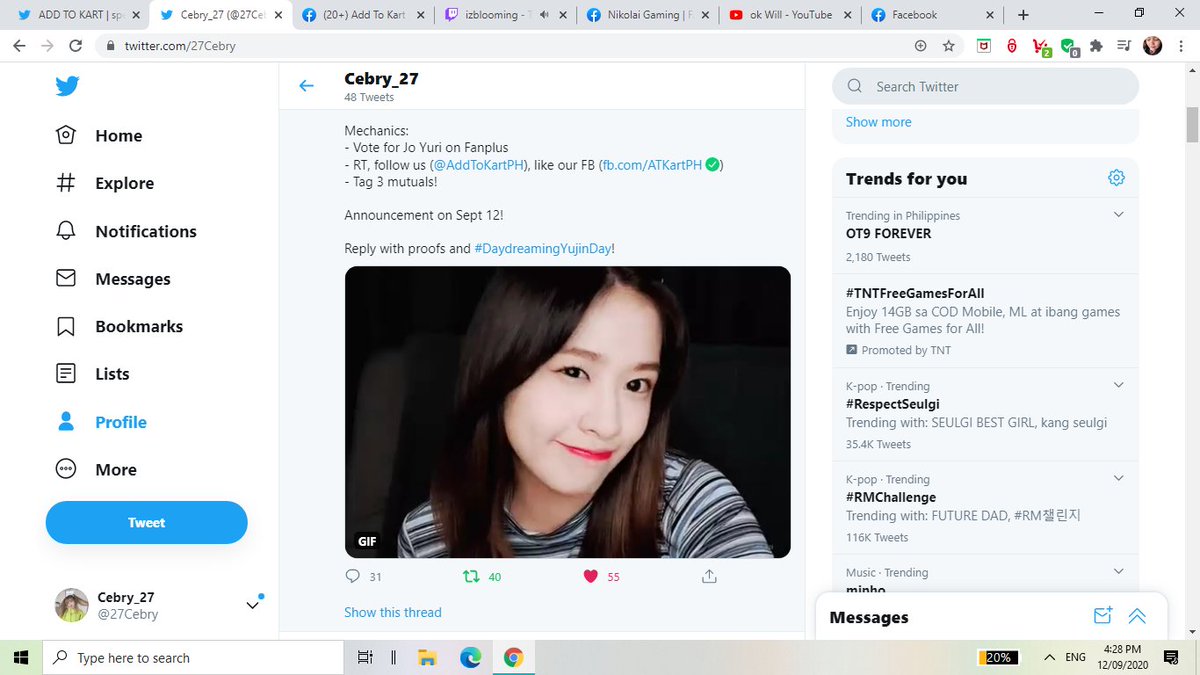This screenshot has height=675, width=1200.
Task: Undo the retweet with 40 retweets
Action: point(470,576)
